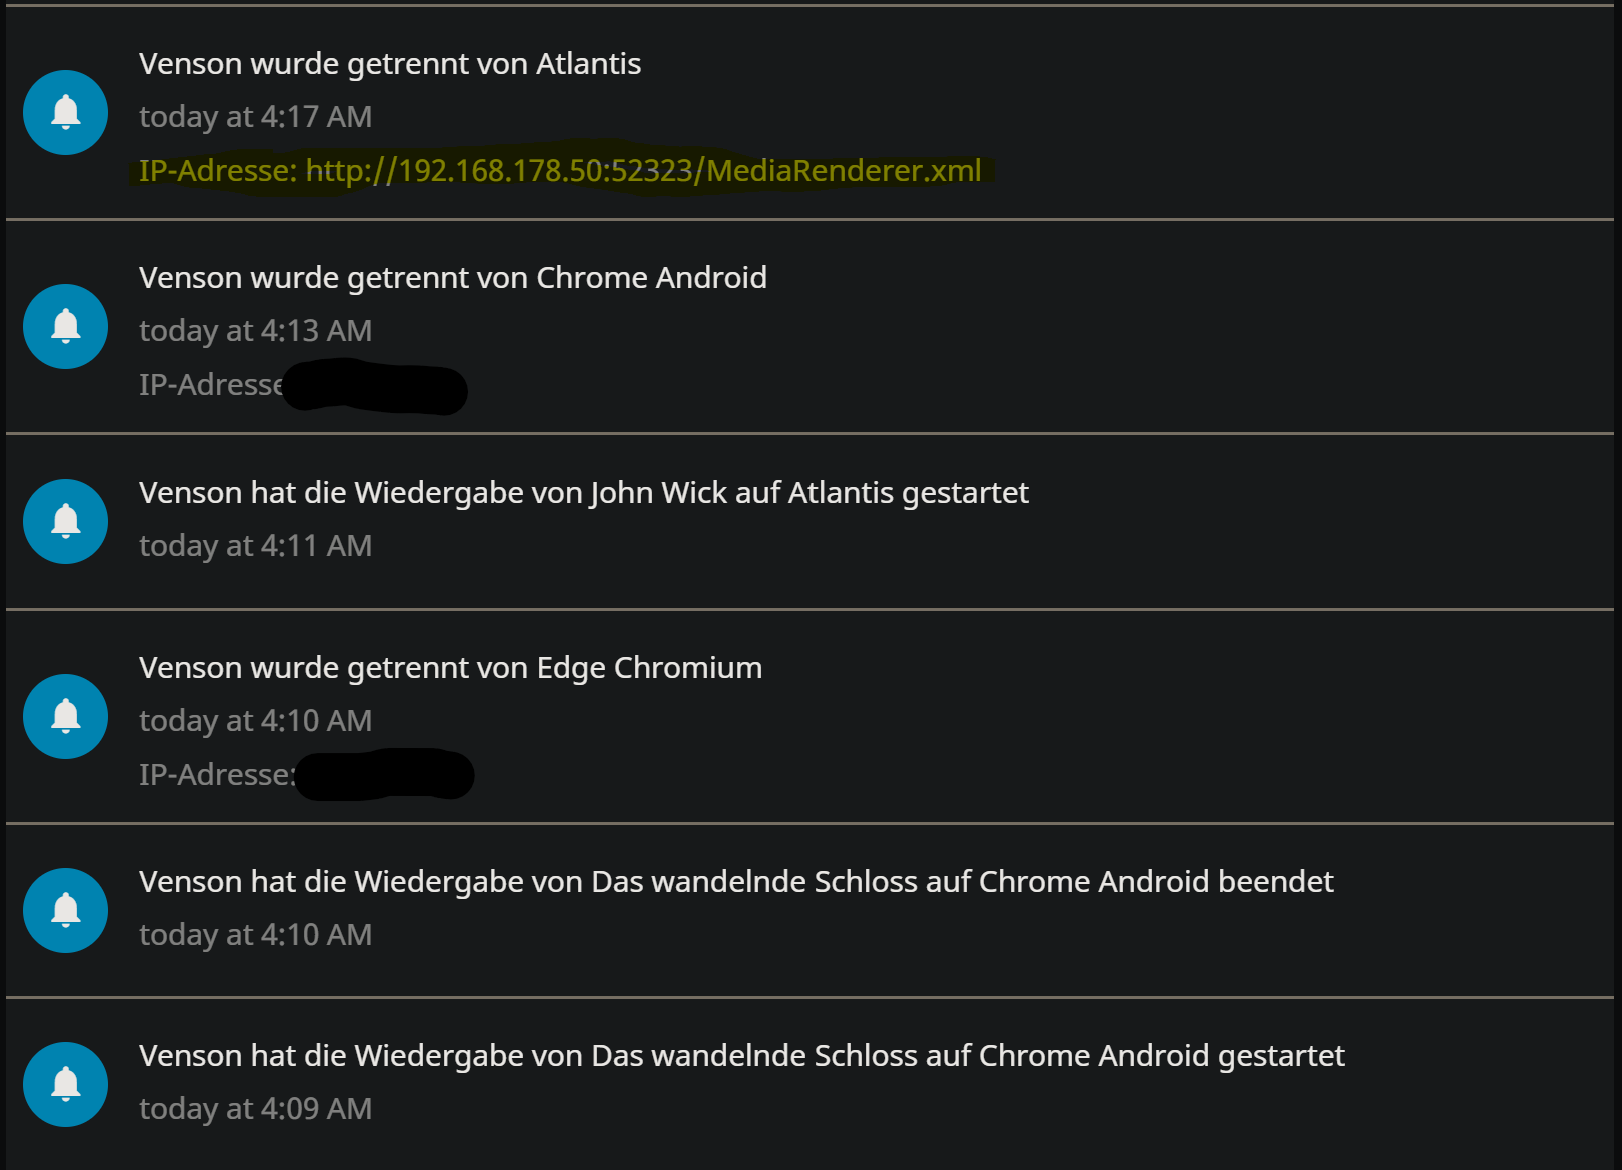Select the bell icon for Chrome Android disconnect alert

(x=65, y=326)
